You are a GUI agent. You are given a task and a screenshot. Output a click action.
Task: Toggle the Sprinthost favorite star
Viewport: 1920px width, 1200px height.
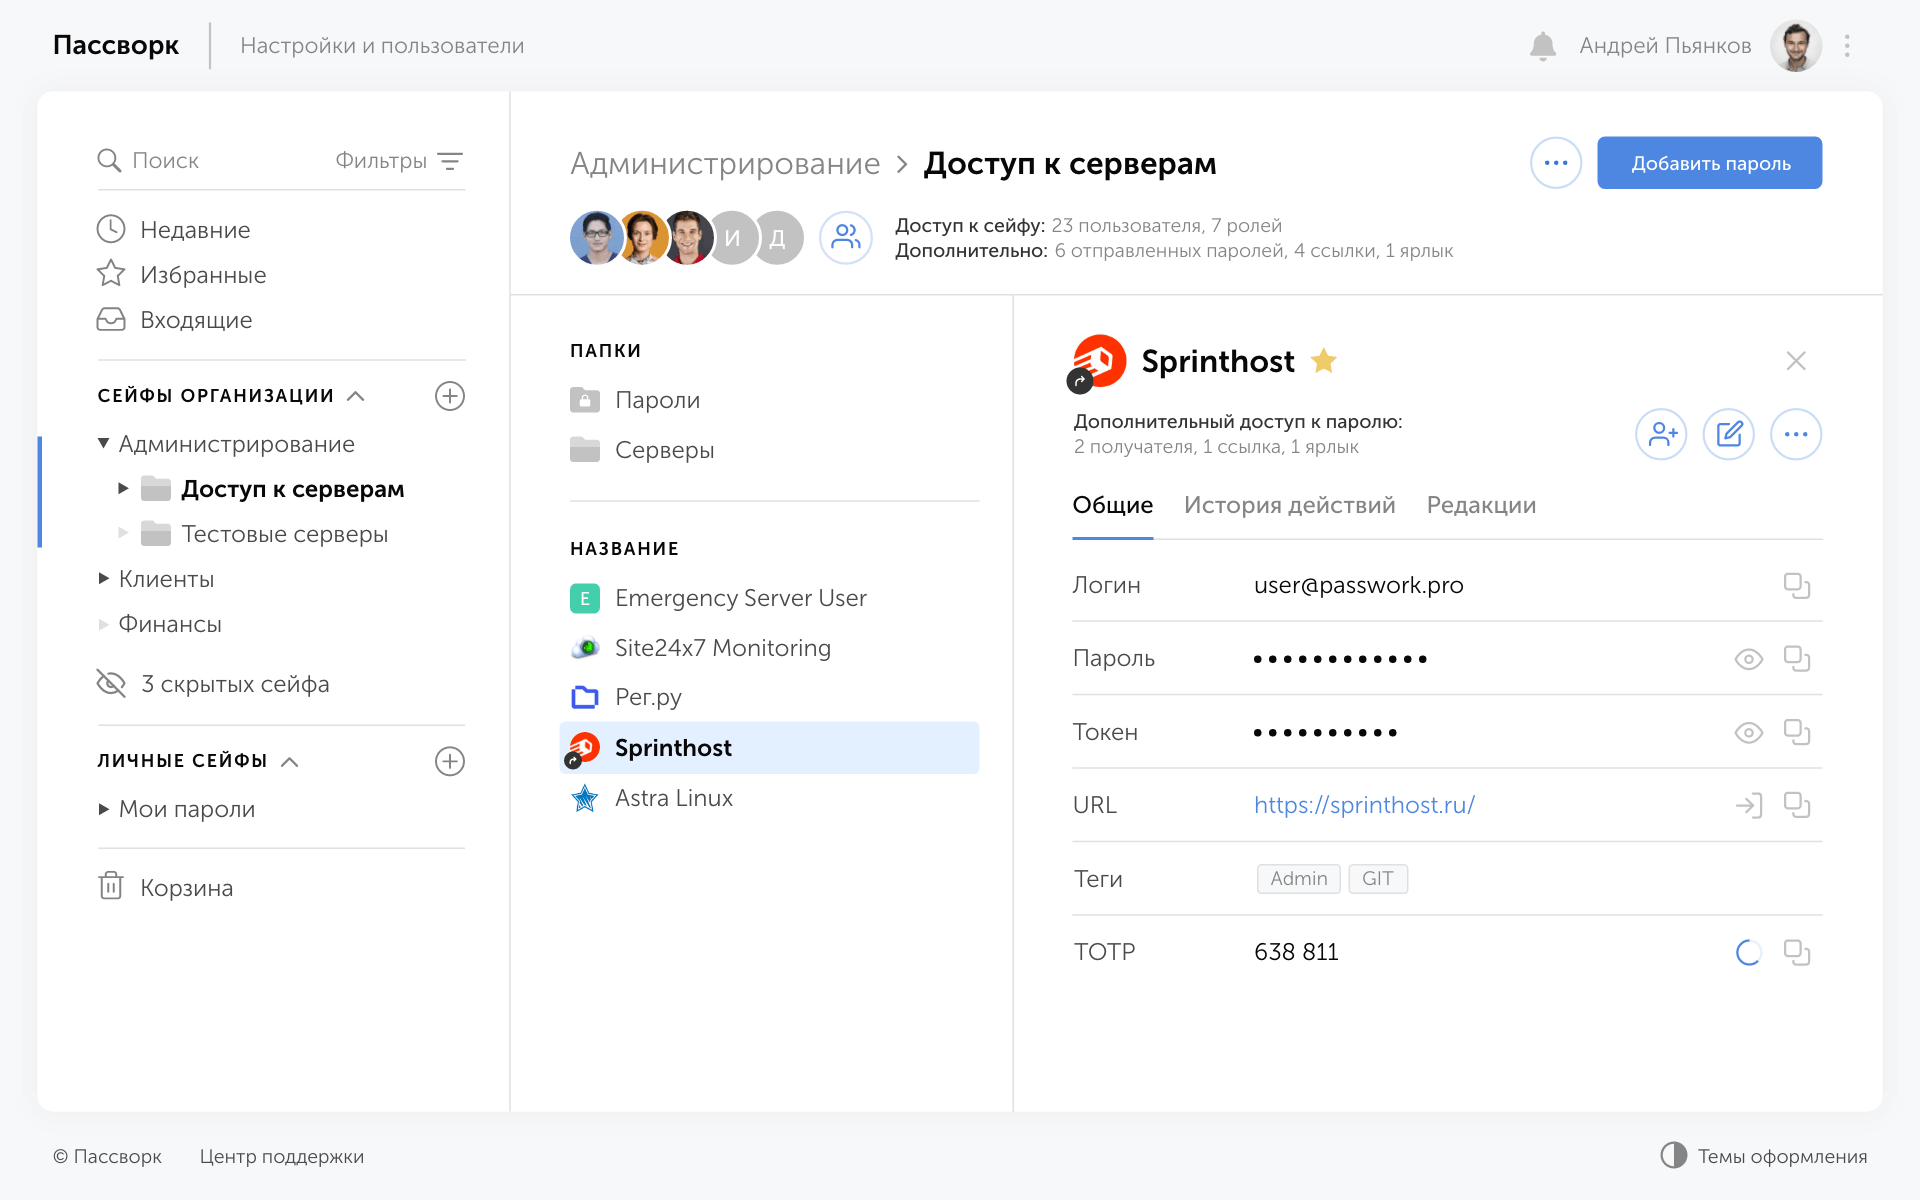[1324, 361]
